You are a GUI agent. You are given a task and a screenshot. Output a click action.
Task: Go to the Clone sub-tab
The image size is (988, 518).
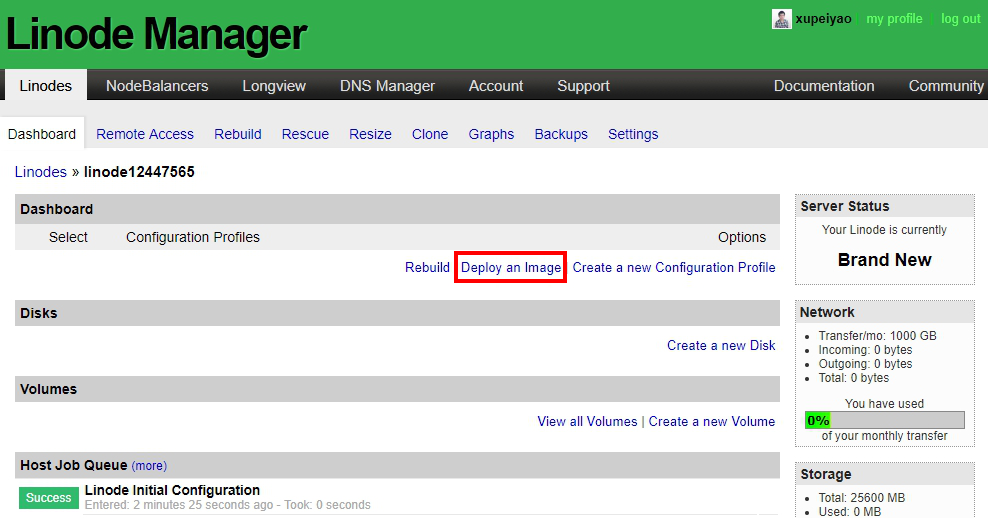(430, 134)
